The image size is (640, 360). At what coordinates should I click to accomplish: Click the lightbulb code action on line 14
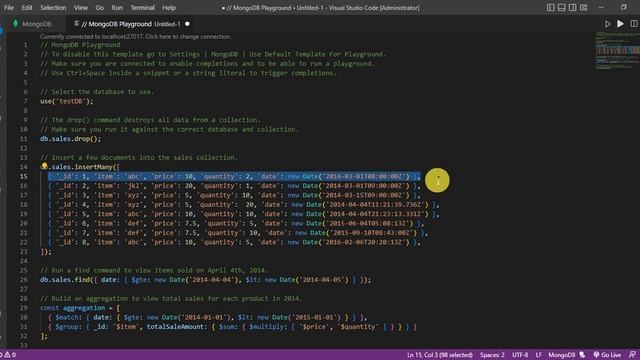click(x=44, y=166)
